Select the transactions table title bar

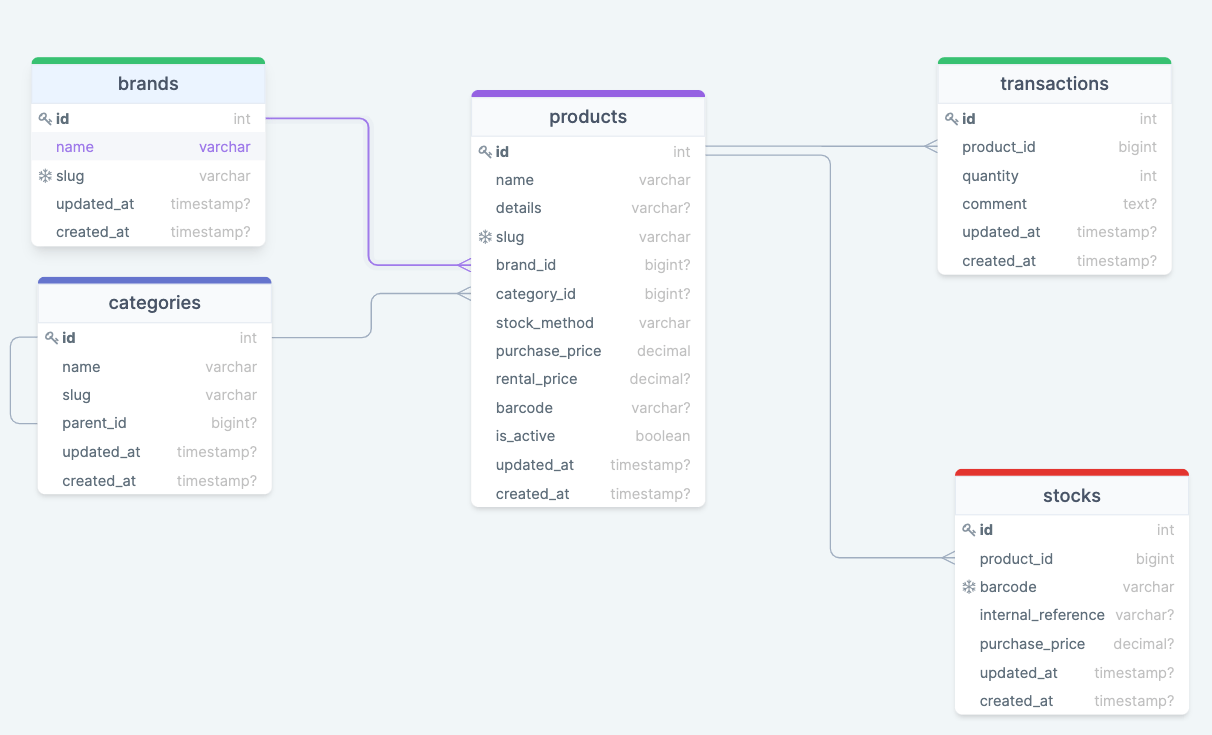[x=1054, y=84]
